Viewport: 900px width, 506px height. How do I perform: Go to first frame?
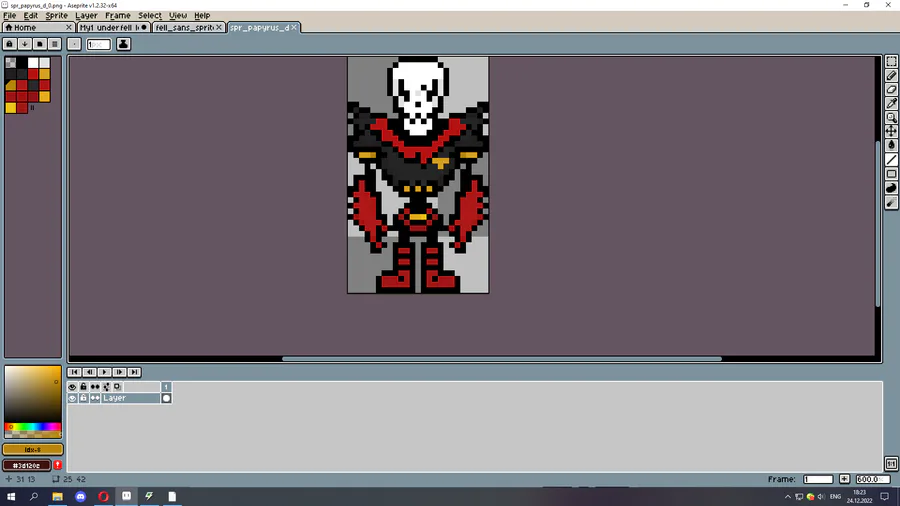point(75,372)
